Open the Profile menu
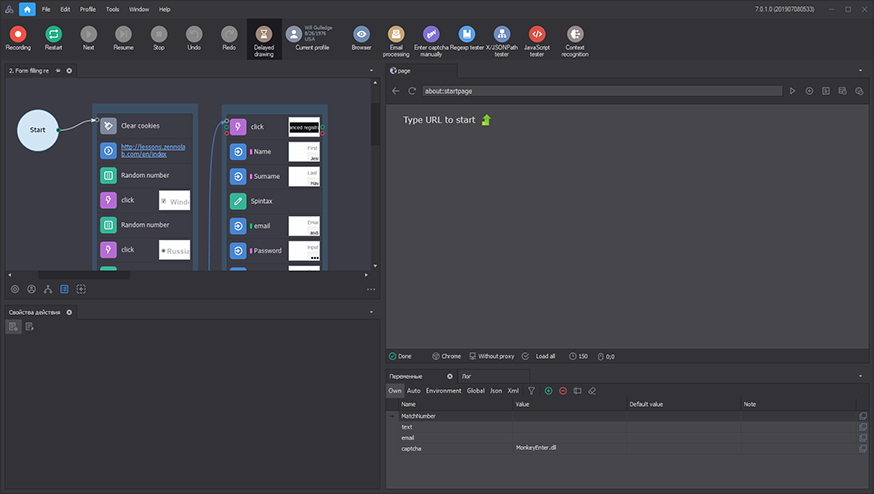Screen dimensions: 874x494 [88, 9]
